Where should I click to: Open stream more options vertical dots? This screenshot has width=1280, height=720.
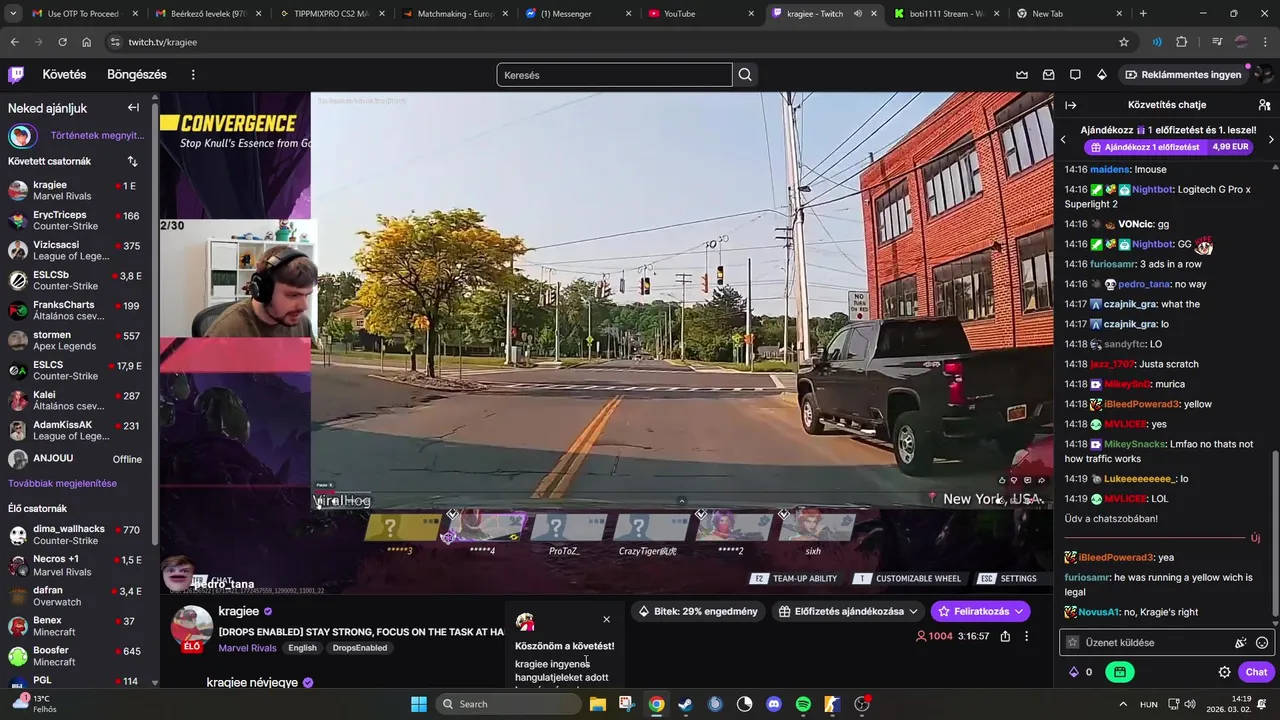[x=1026, y=636]
